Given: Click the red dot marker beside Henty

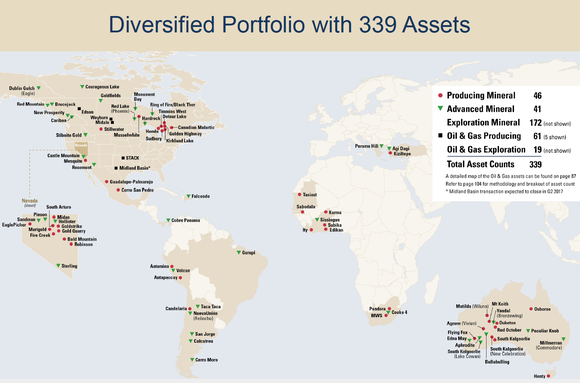Looking at the screenshot, I should click(549, 376).
